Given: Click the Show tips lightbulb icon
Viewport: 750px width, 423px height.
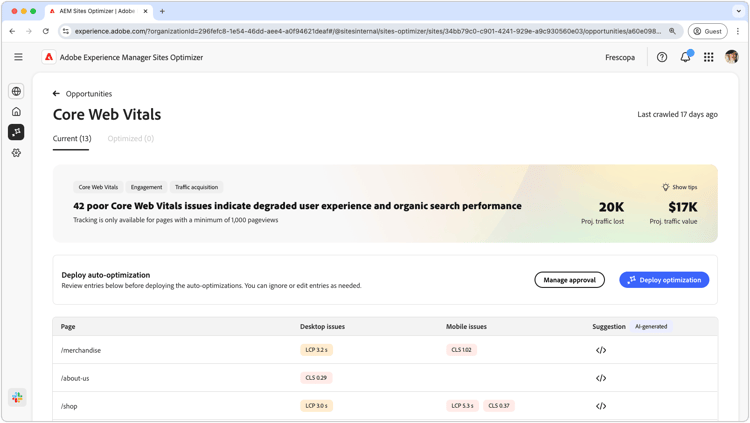Looking at the screenshot, I should [665, 187].
